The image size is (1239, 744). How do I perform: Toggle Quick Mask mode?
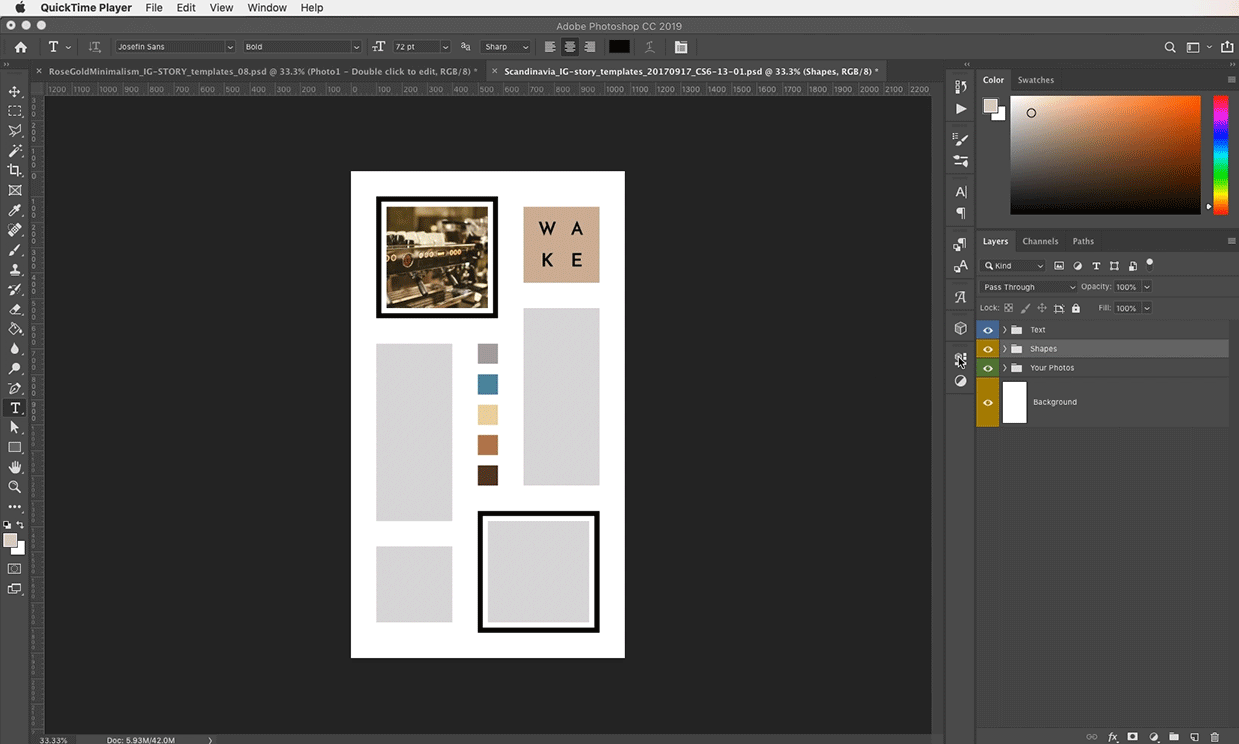15,569
